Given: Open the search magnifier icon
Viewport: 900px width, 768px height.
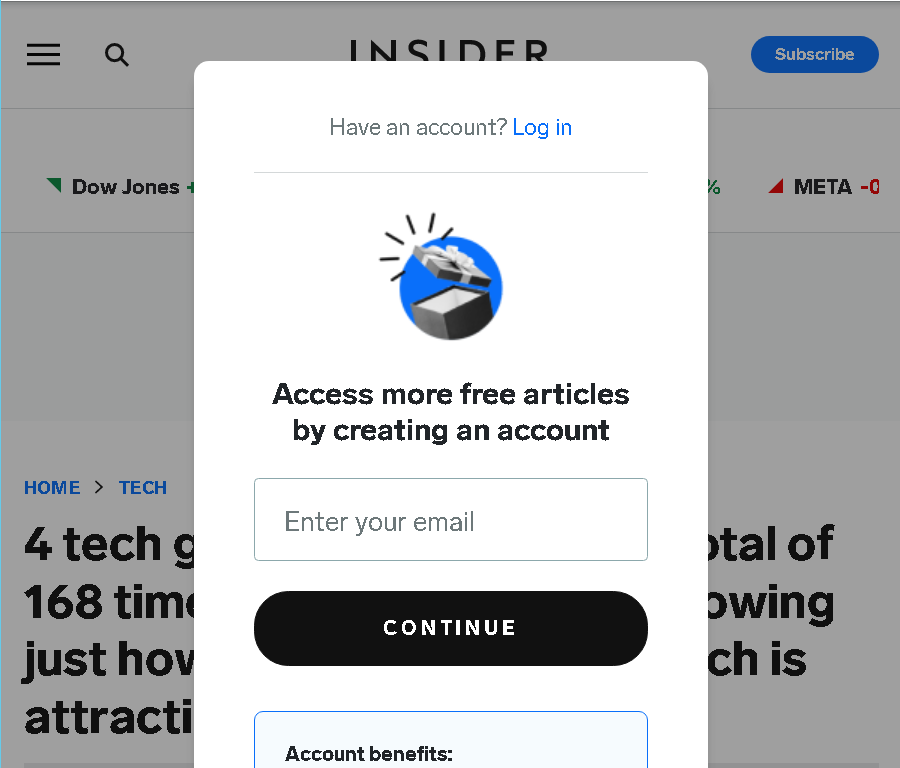Looking at the screenshot, I should tap(117, 55).
